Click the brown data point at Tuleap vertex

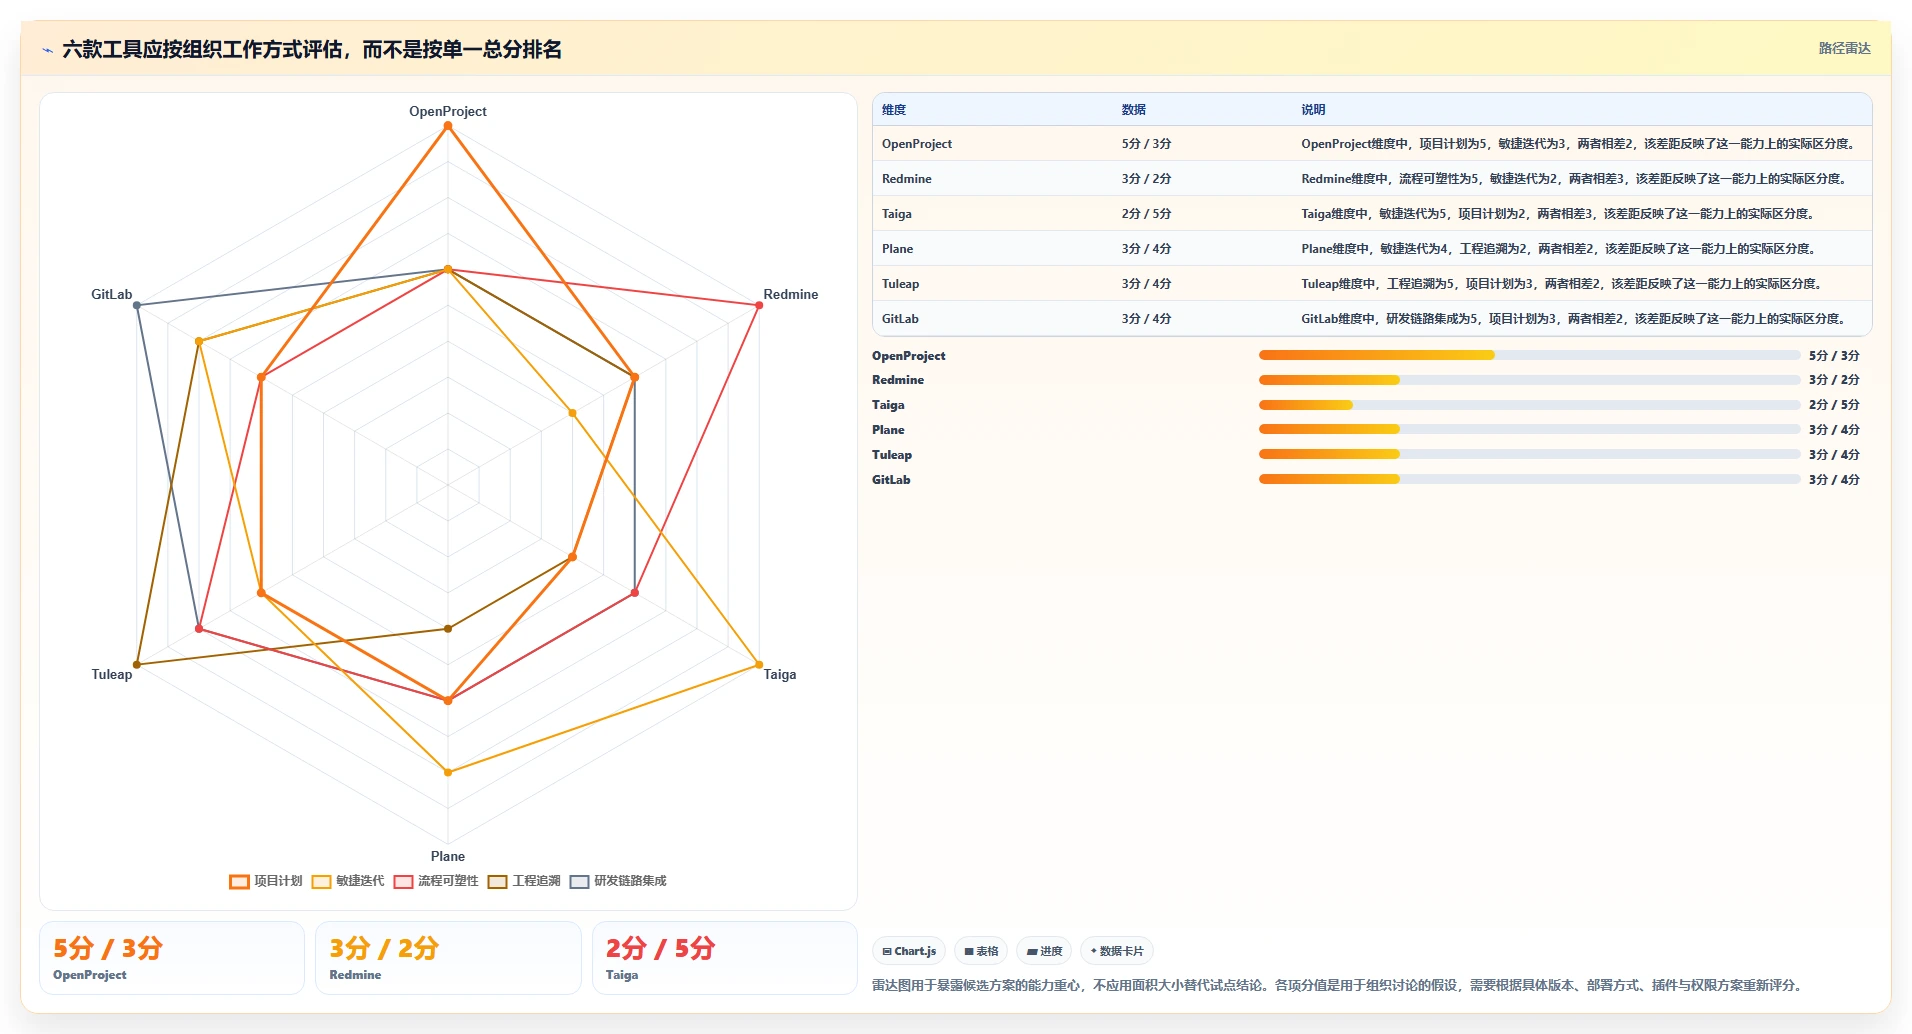(x=137, y=665)
